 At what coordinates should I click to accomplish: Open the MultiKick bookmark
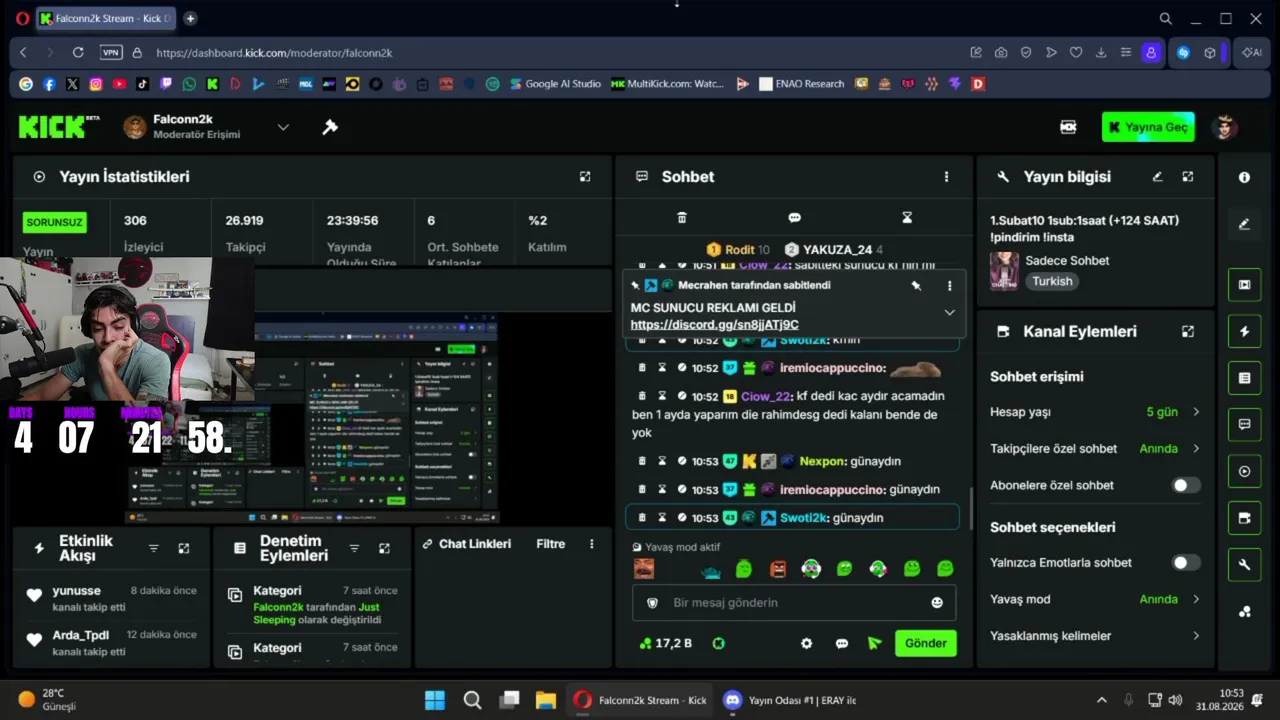coord(667,84)
